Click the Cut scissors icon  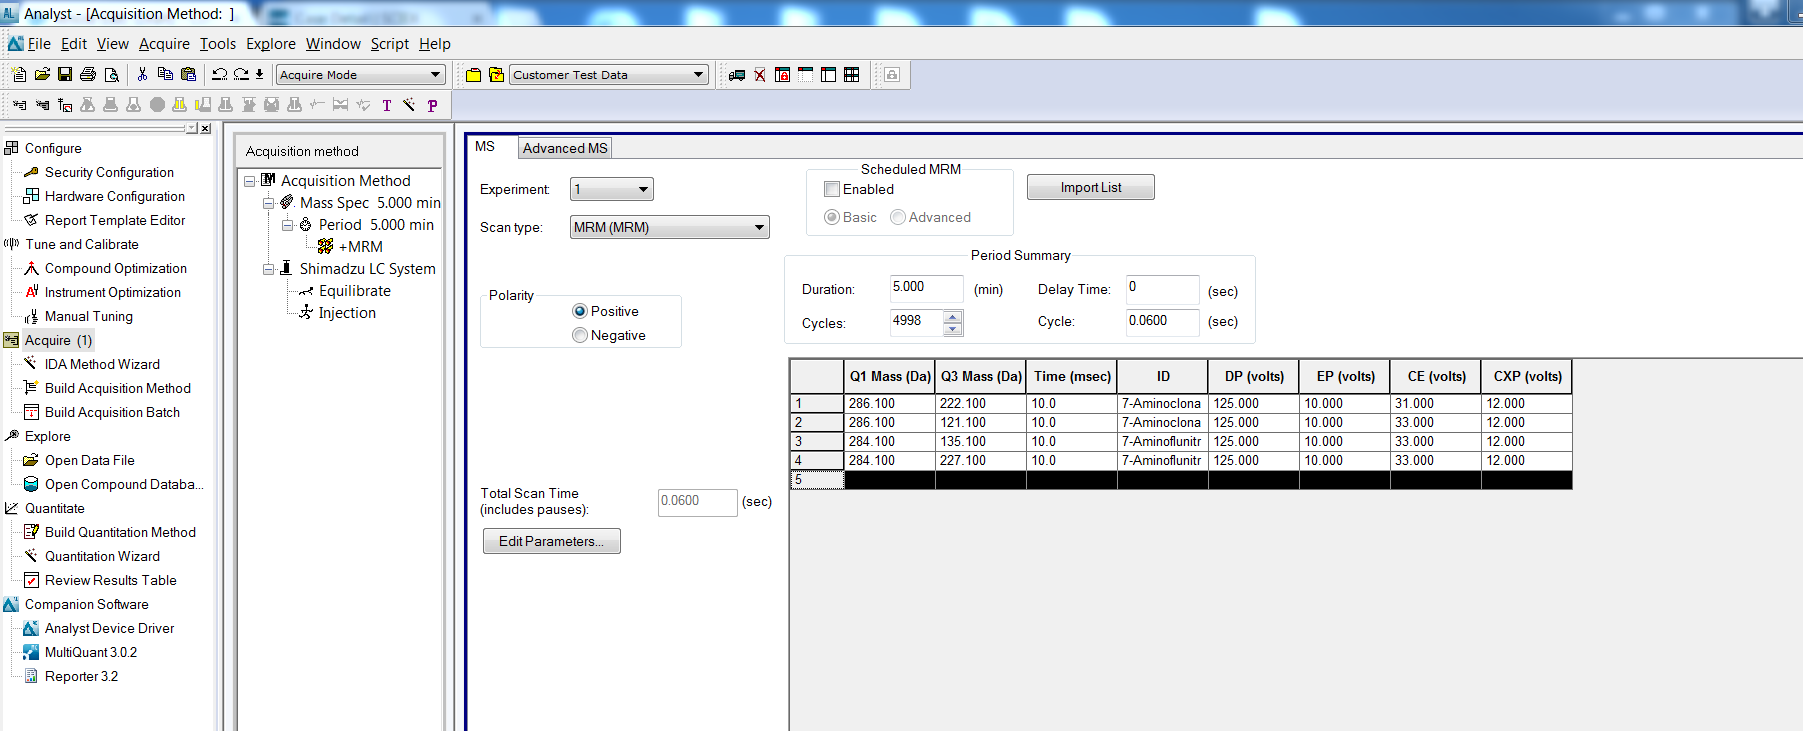point(142,75)
